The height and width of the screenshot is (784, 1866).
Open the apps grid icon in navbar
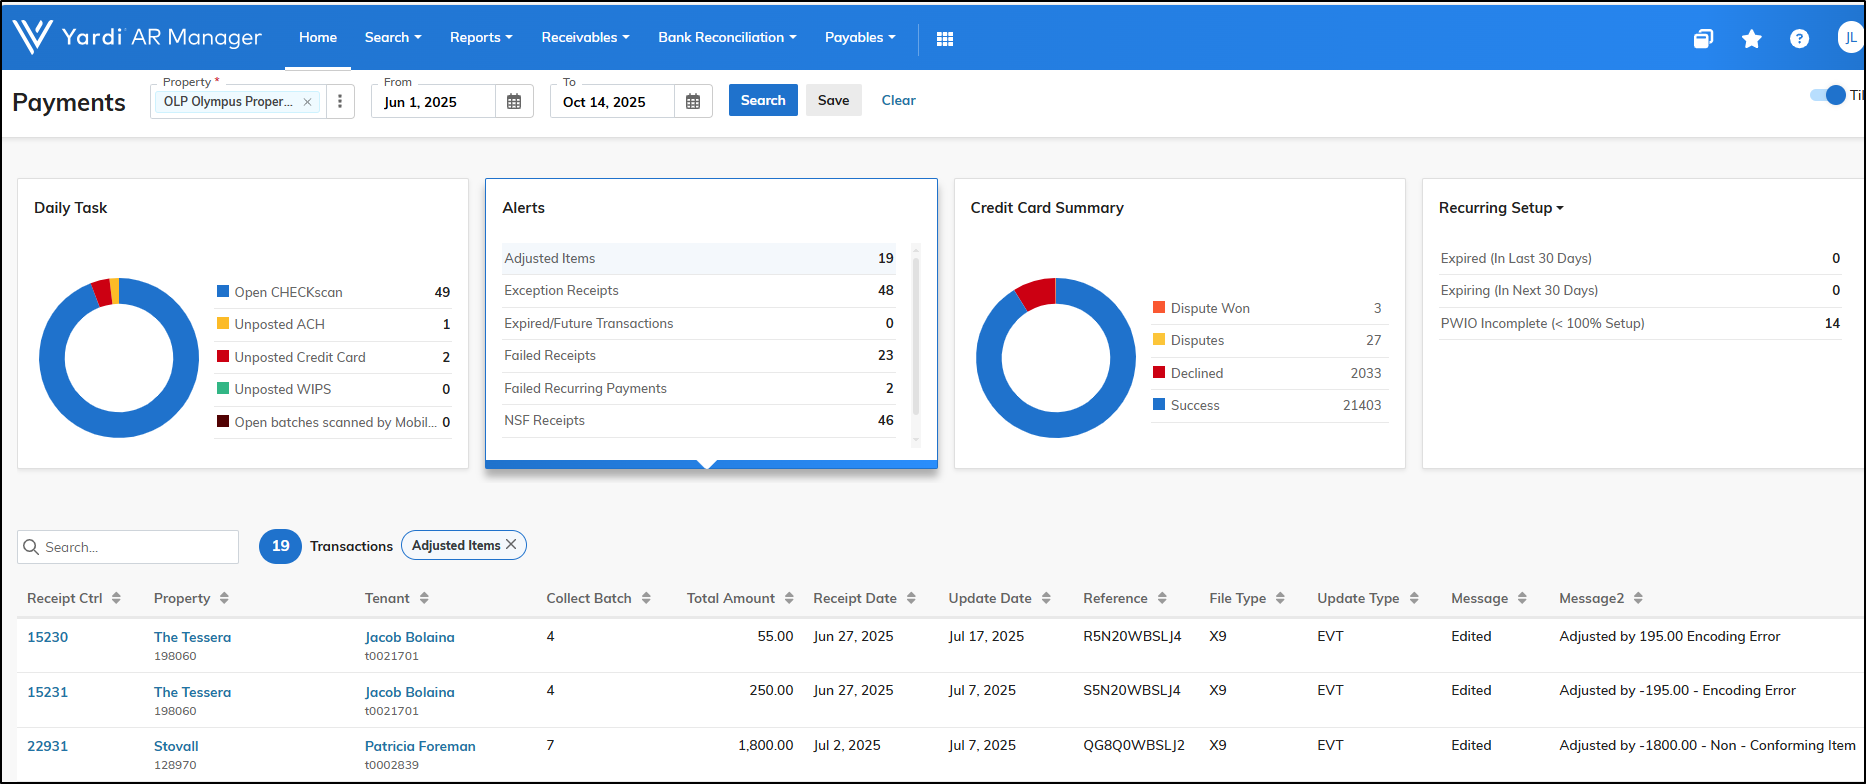point(944,38)
